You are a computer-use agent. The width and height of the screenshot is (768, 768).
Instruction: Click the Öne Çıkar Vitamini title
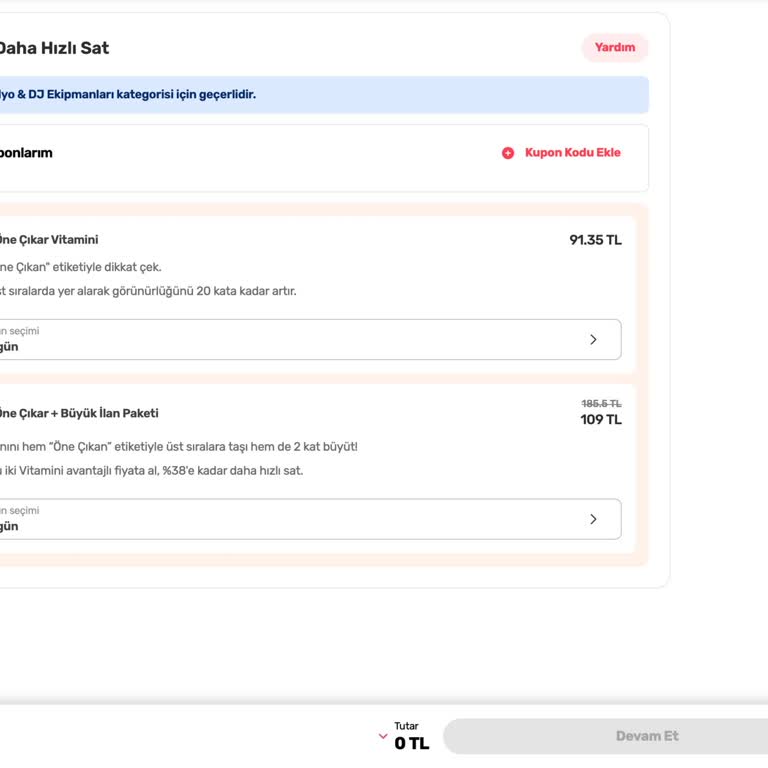pos(48,240)
